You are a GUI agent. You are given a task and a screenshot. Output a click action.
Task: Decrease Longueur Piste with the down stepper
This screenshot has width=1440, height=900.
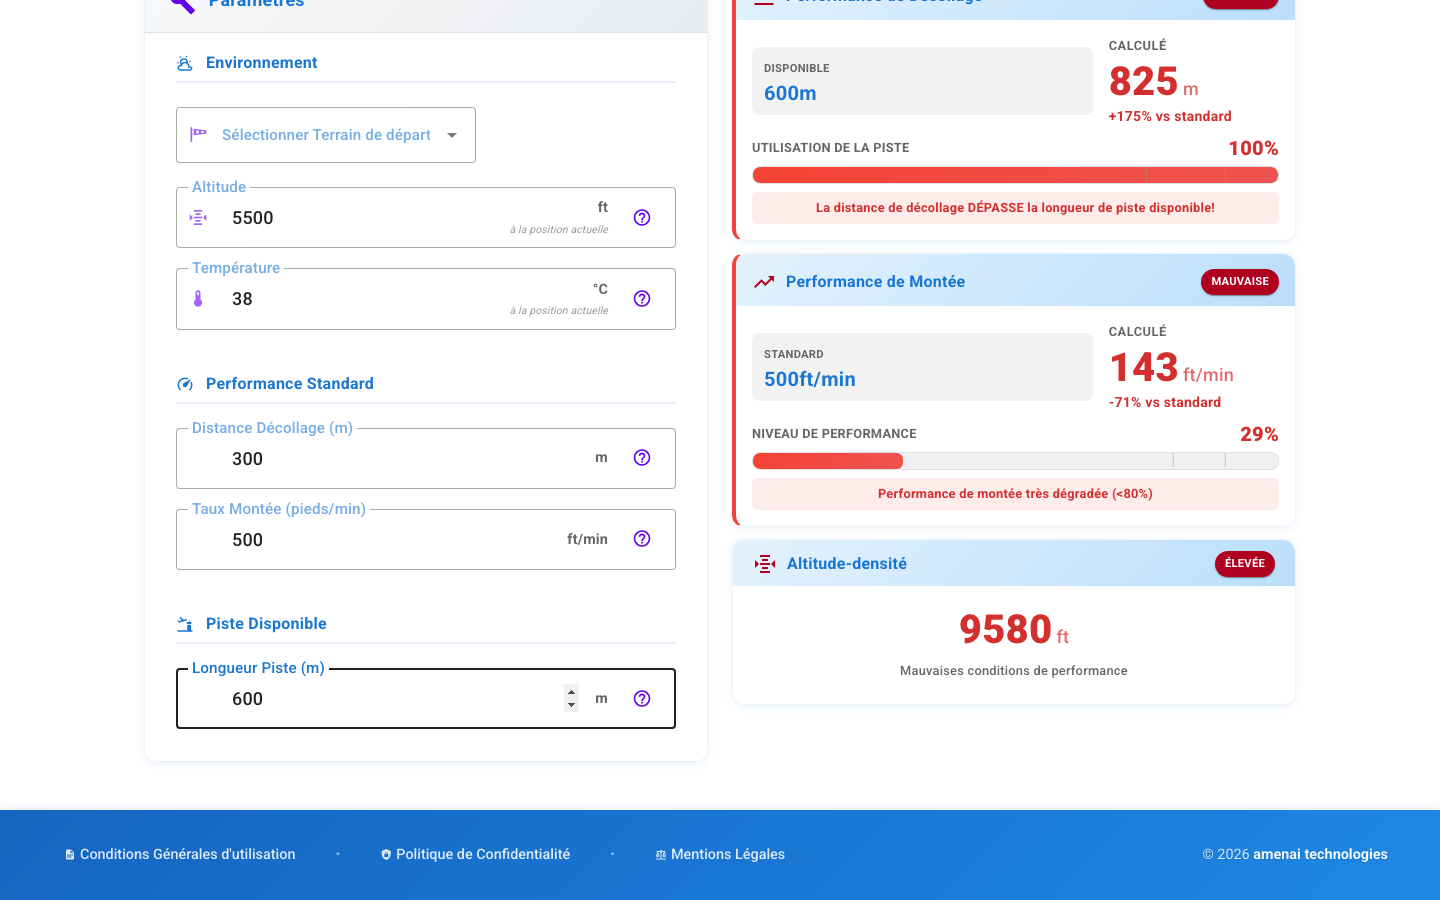point(571,706)
